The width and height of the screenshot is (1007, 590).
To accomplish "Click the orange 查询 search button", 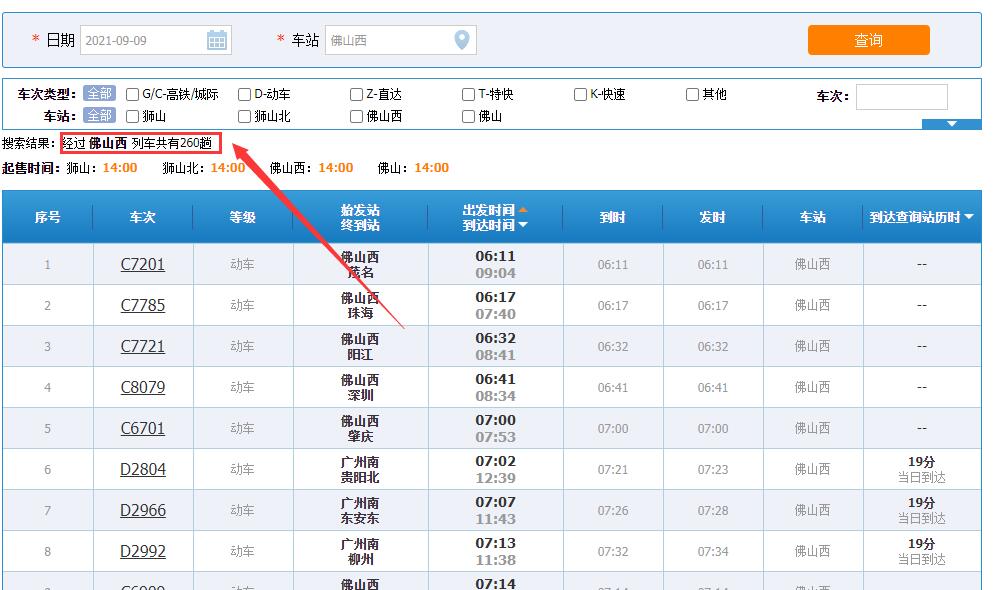I will pyautogui.click(x=868, y=40).
